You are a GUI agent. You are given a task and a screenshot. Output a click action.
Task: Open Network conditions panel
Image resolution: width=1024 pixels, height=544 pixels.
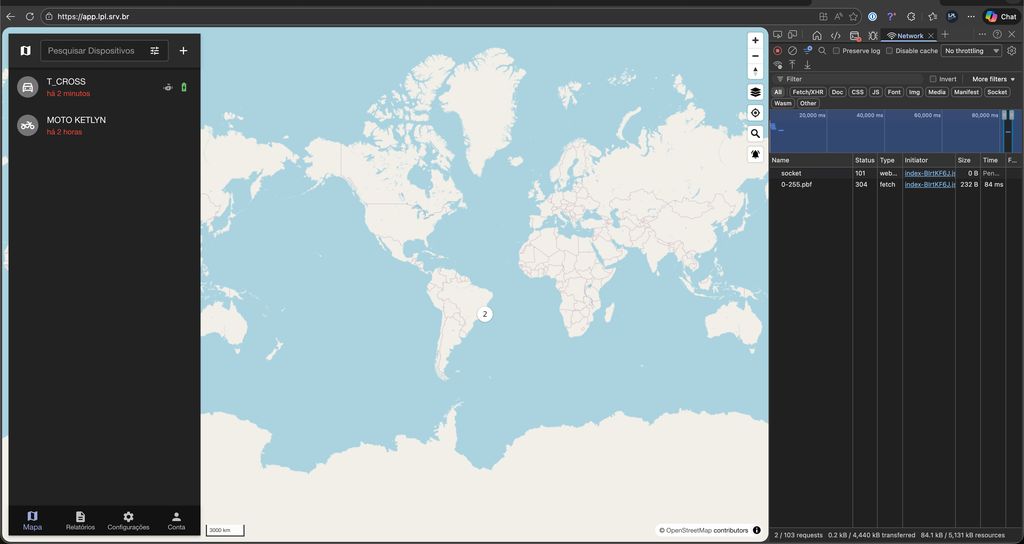coord(777,65)
